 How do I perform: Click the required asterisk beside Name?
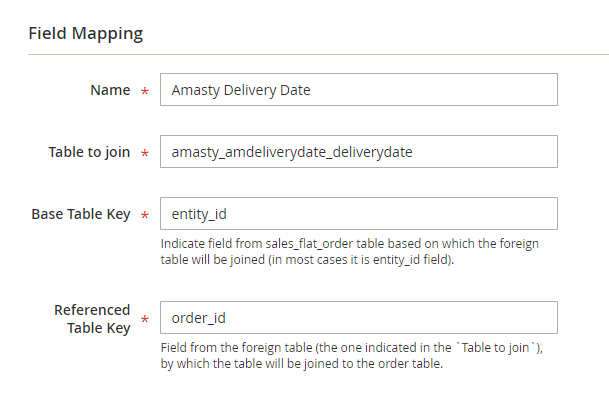[145, 91]
